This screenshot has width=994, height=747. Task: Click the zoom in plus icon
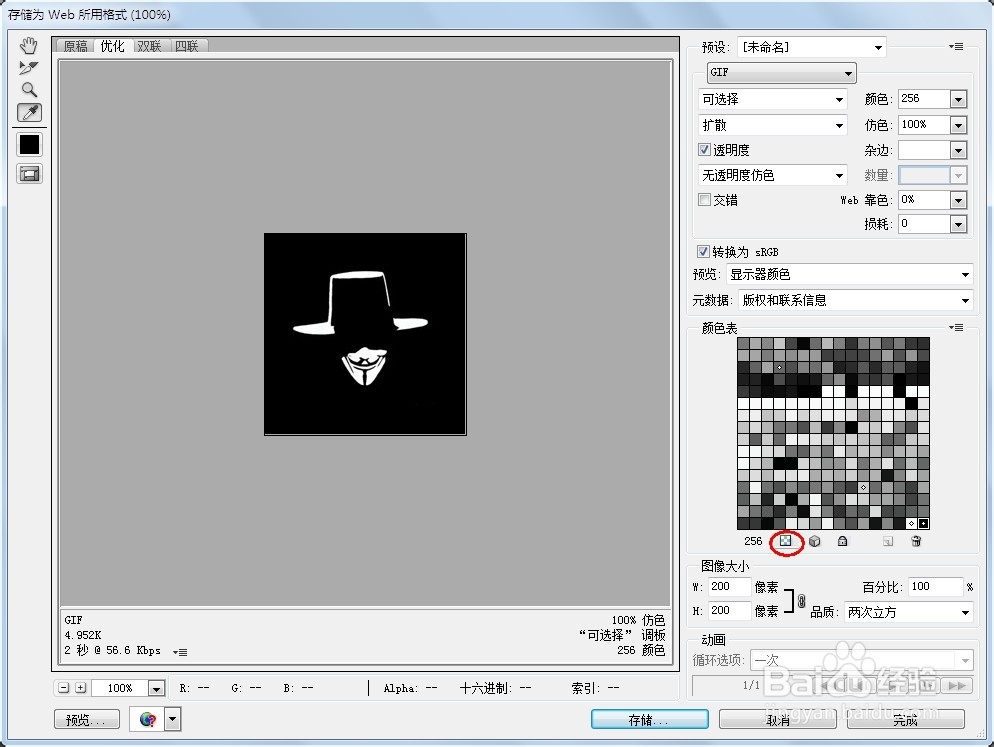(x=81, y=687)
